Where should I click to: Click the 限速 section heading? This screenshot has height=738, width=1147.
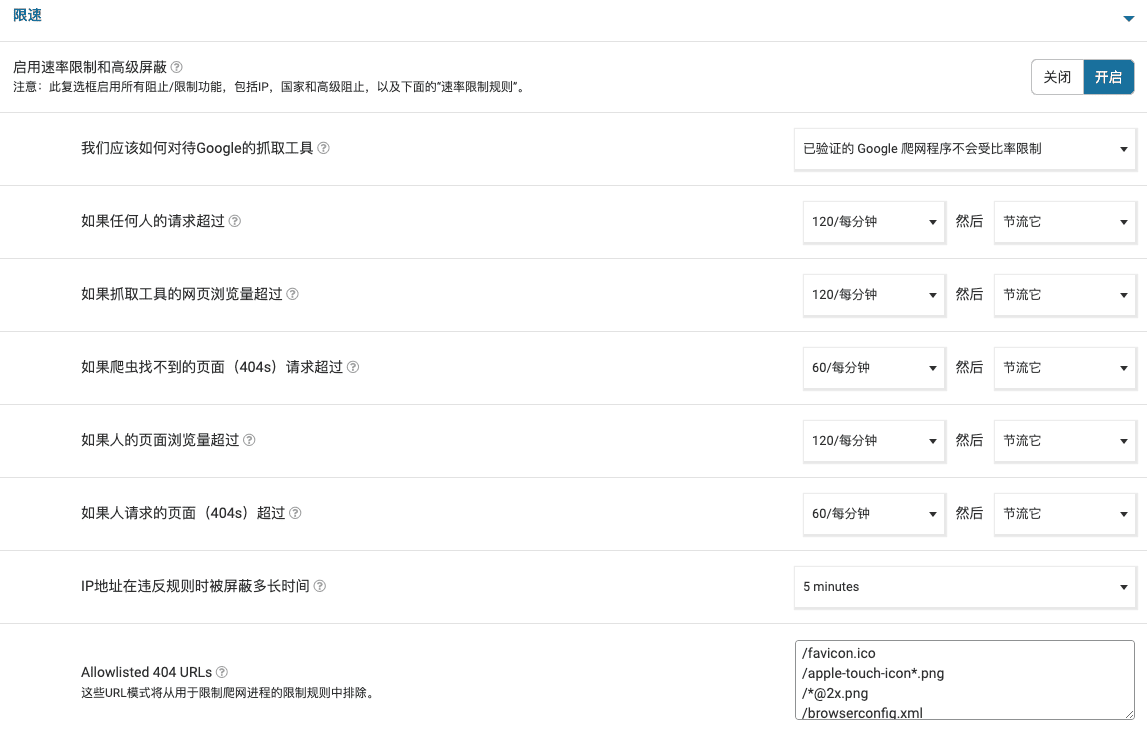tap(27, 16)
